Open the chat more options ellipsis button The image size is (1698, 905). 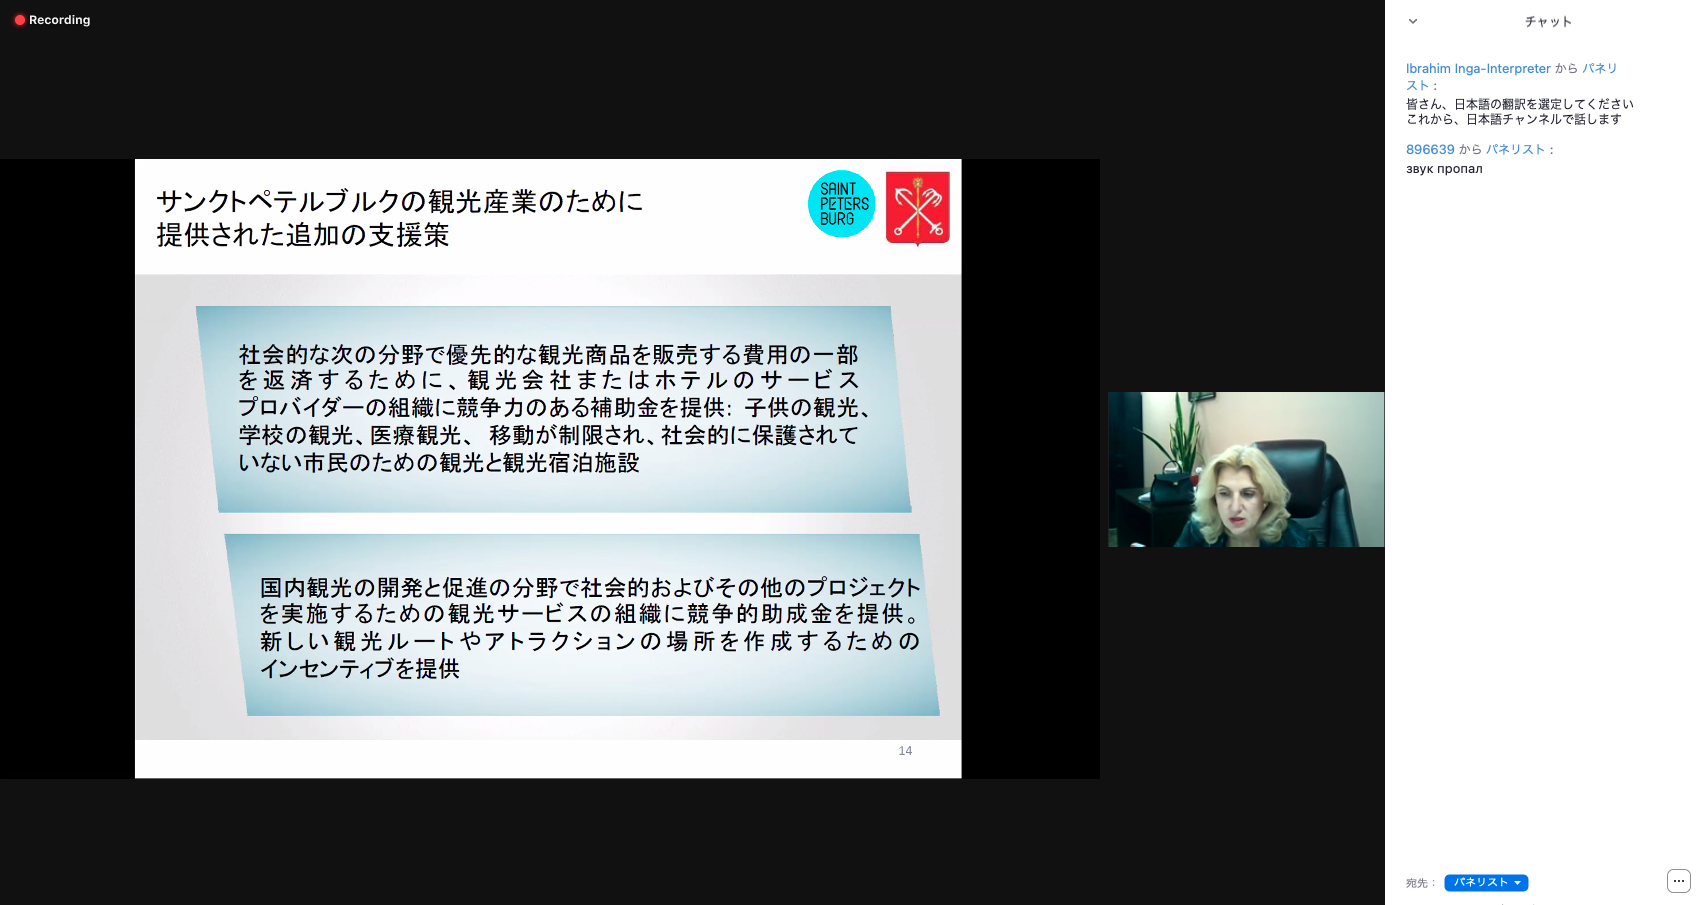[1678, 881]
